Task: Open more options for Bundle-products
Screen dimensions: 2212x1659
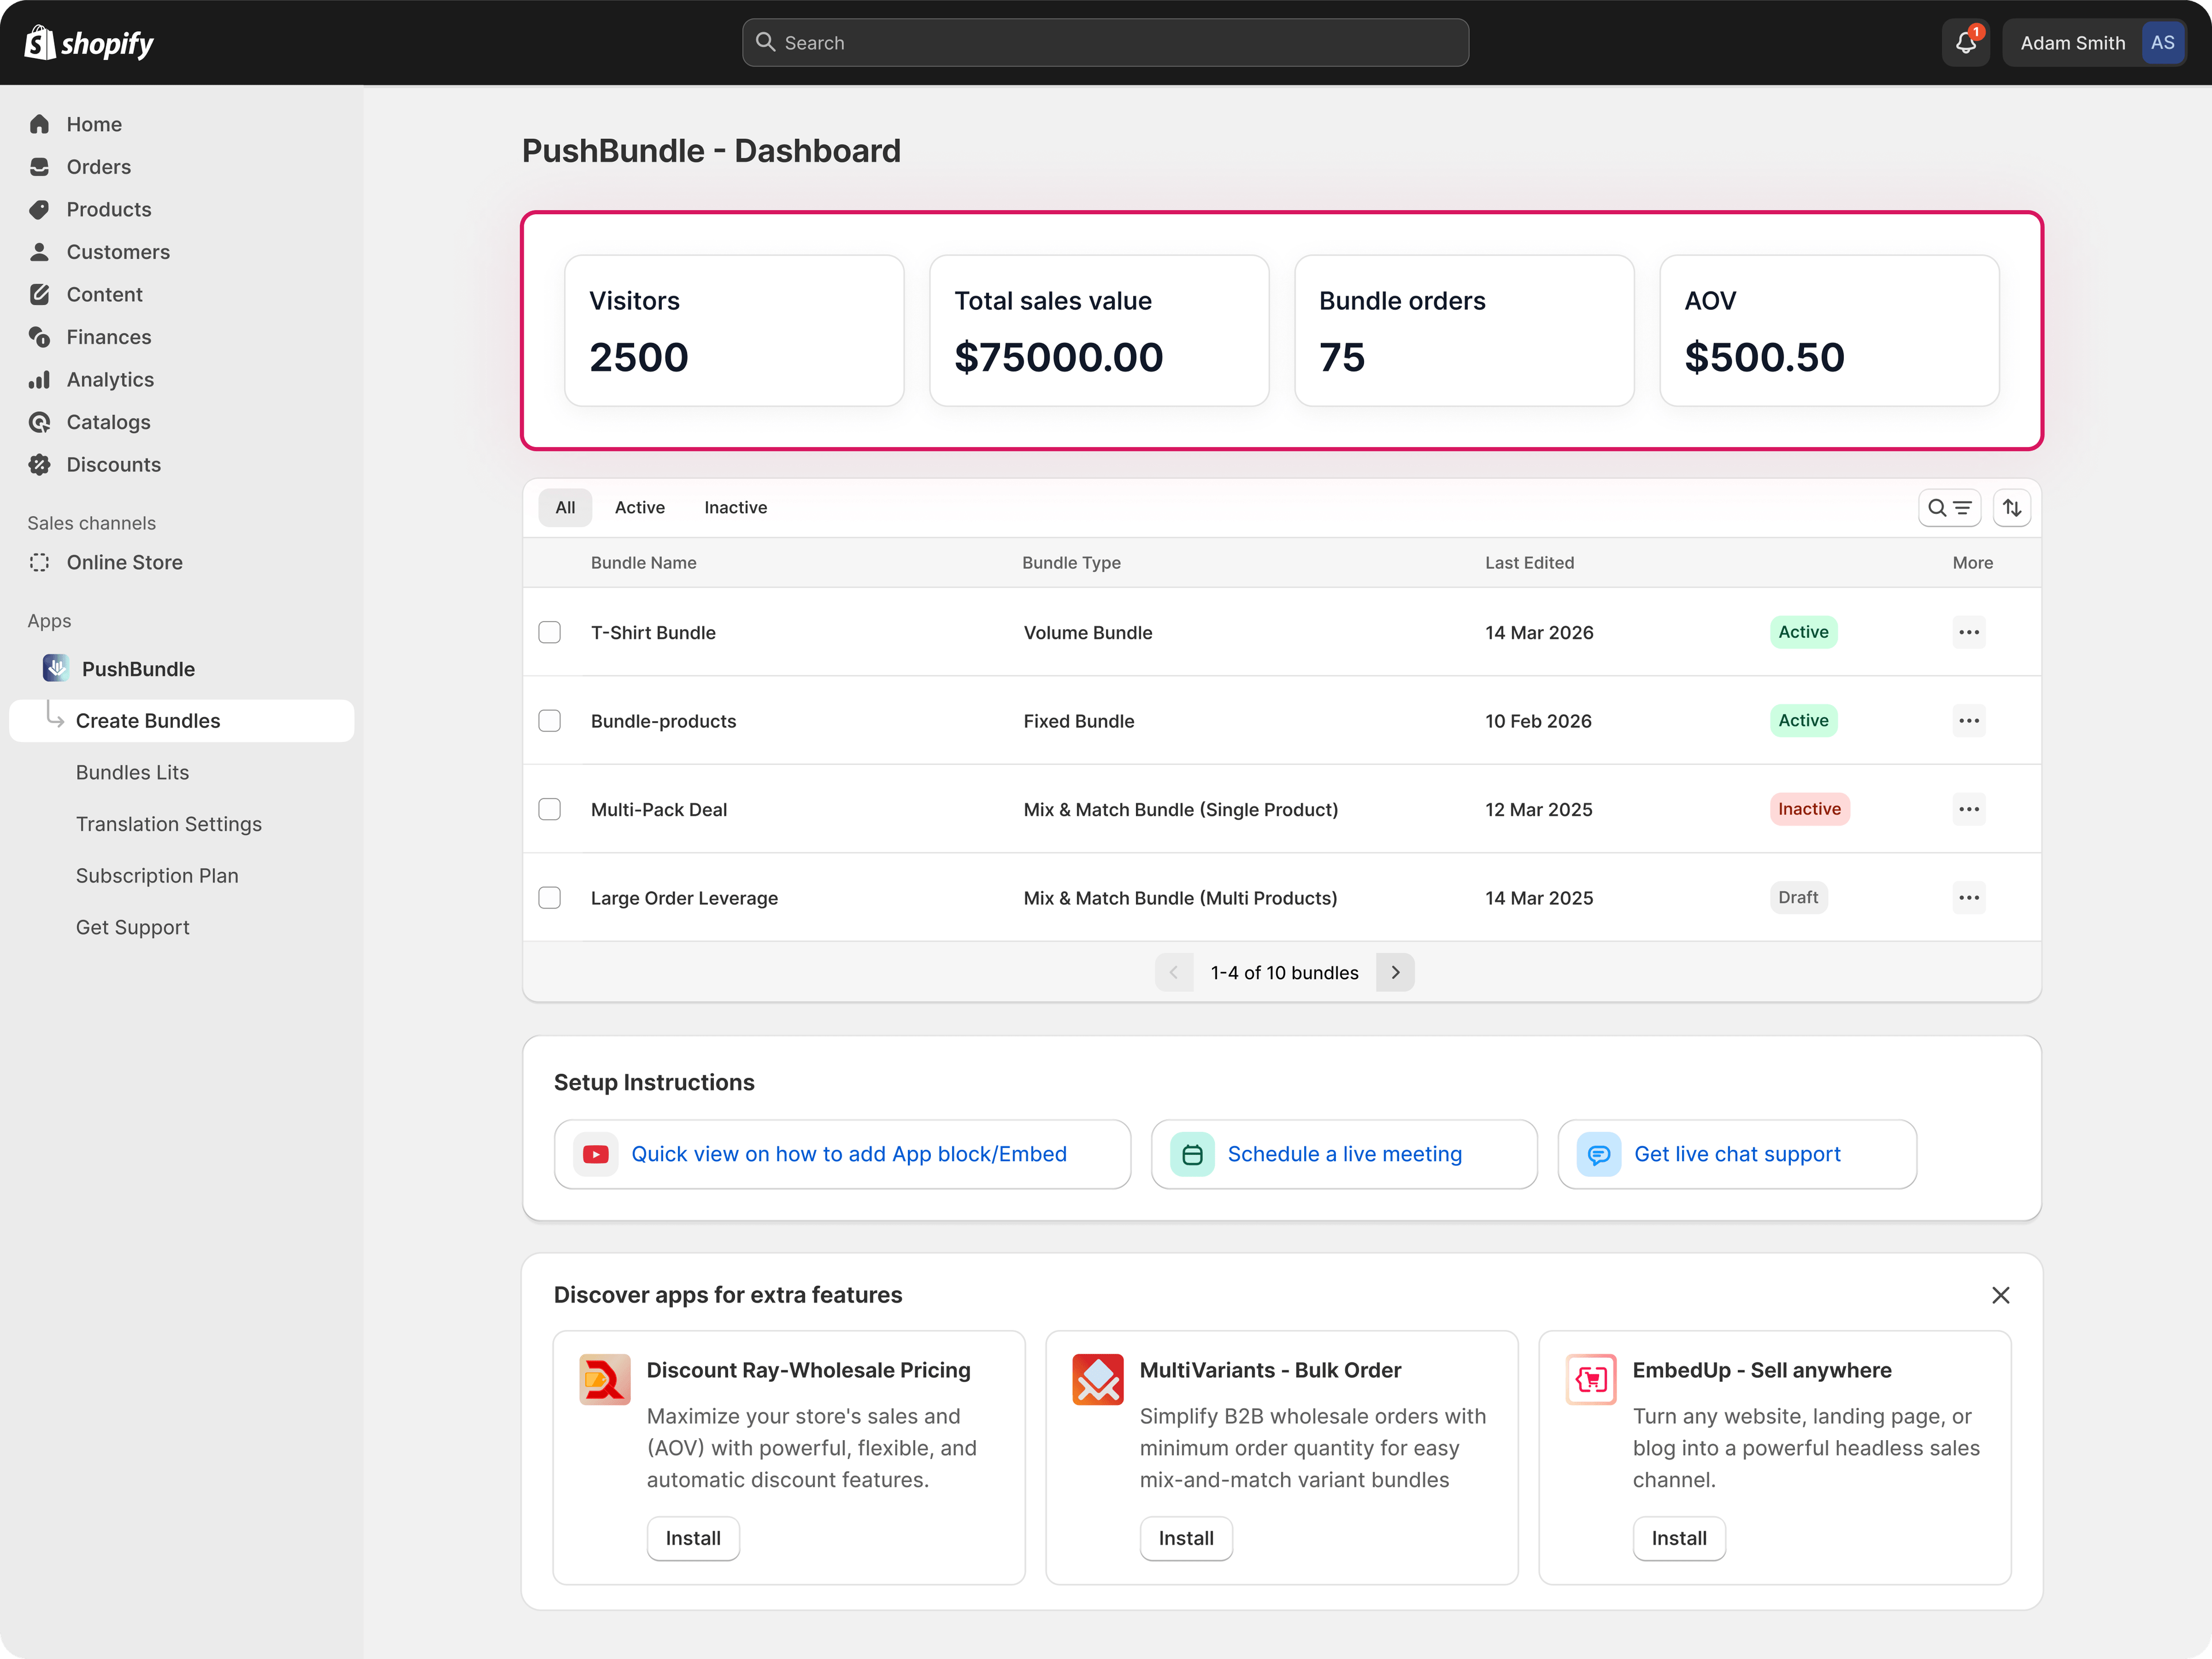Action: click(x=1969, y=721)
